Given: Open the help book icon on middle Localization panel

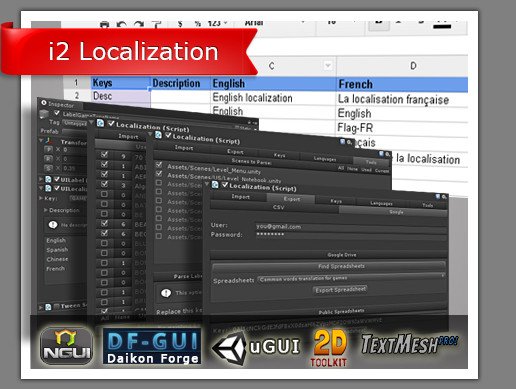Looking at the screenshot, I should 381,153.
